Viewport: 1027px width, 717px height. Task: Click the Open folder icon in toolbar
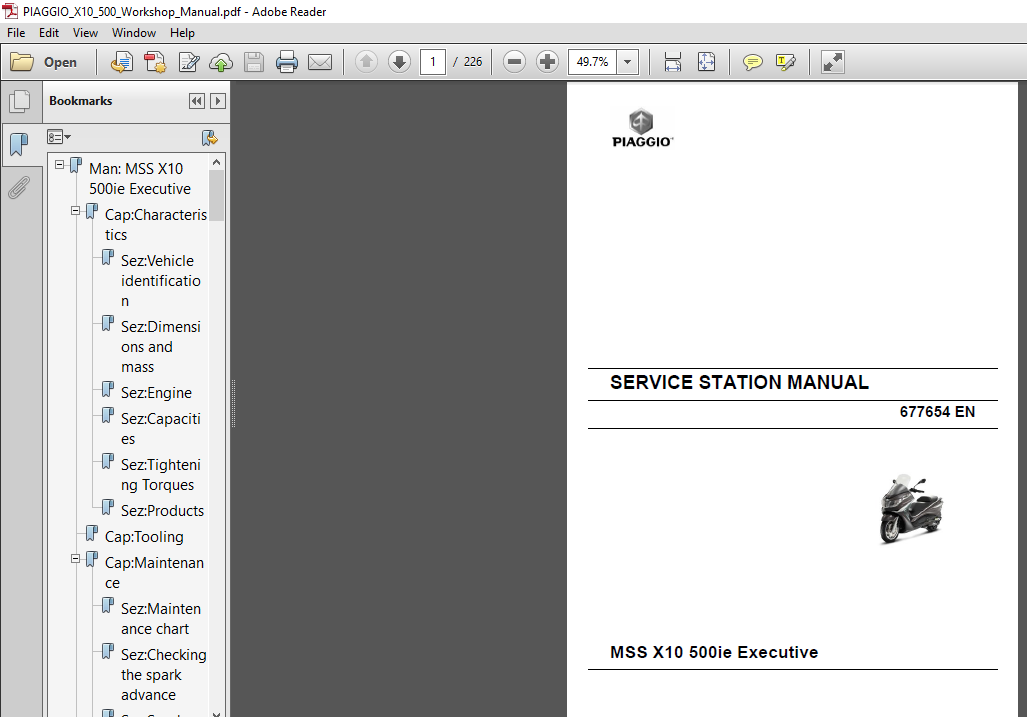pyautogui.click(x=22, y=62)
